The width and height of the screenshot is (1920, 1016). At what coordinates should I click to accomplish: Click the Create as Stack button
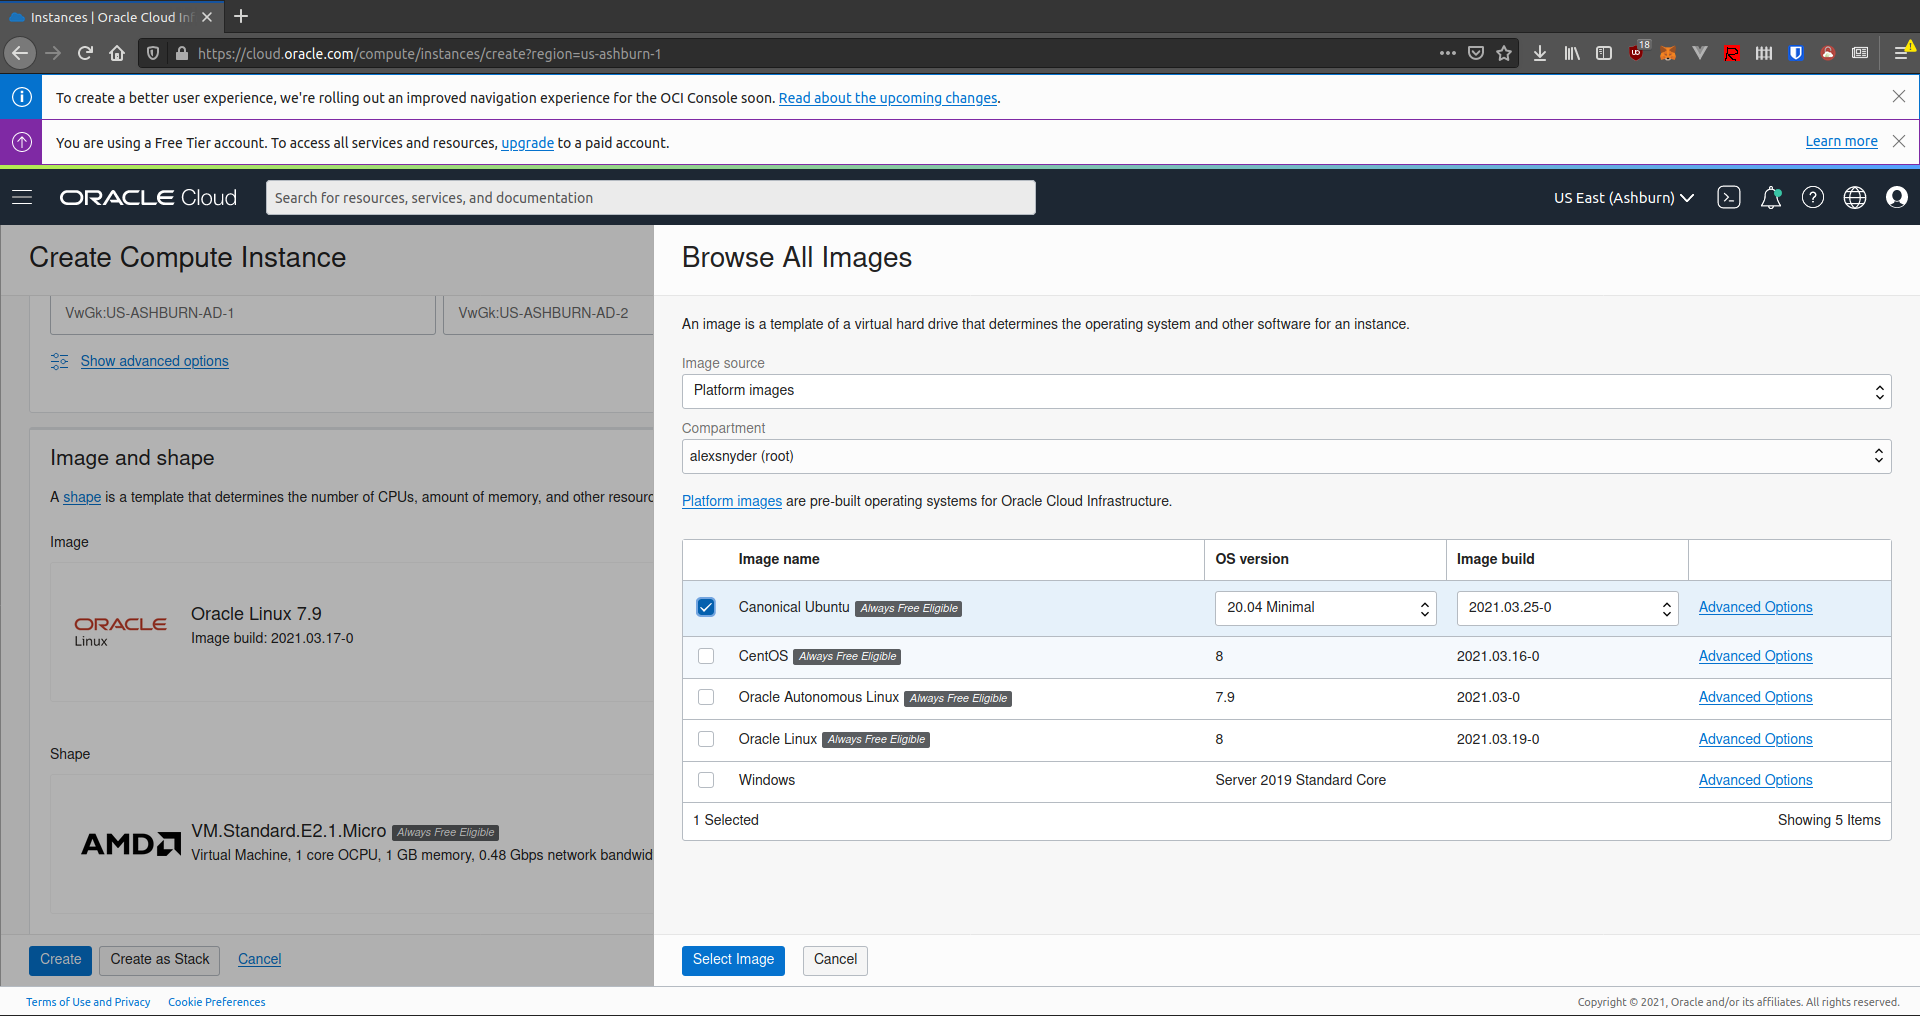[160, 960]
